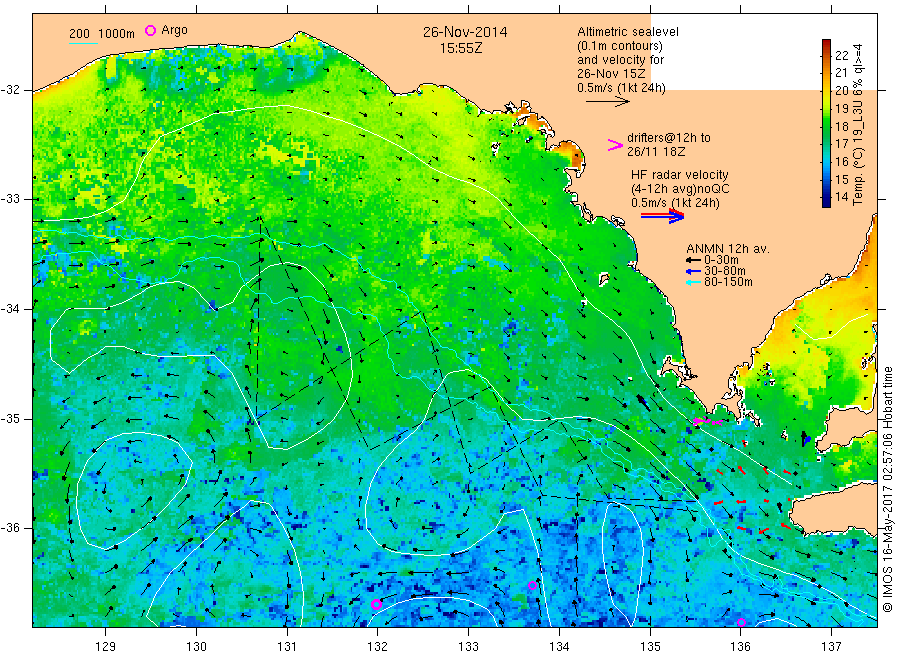This screenshot has width=900, height=660.
Task: Click the temperature color bar scale
Action: click(826, 123)
